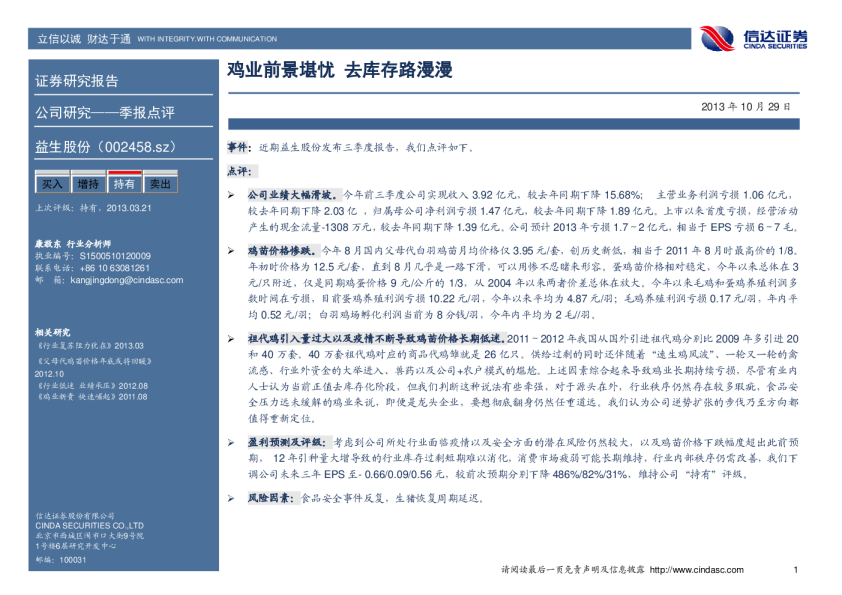842x595 pixels.
Task: Select the 买入 rating tab
Action: 51,185
